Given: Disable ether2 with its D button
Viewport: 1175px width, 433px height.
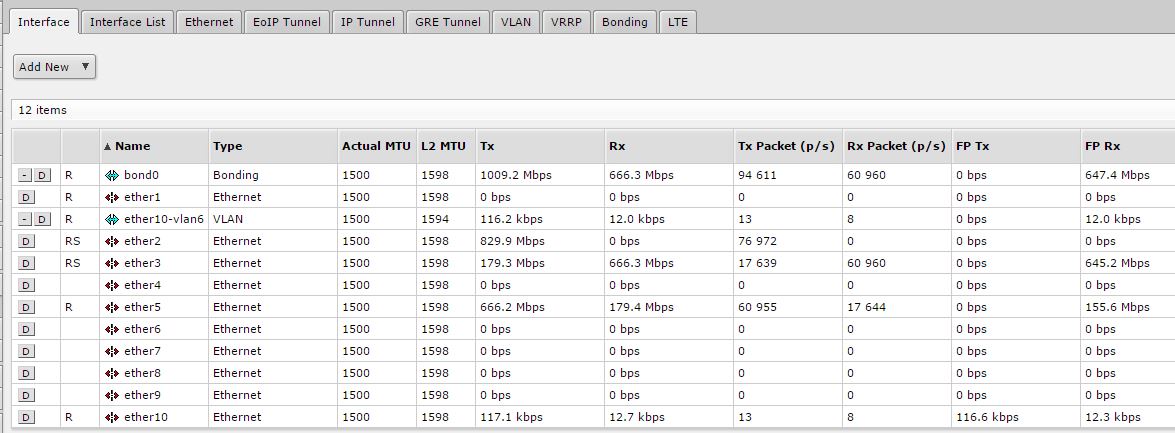Looking at the screenshot, I should click(x=26, y=241).
